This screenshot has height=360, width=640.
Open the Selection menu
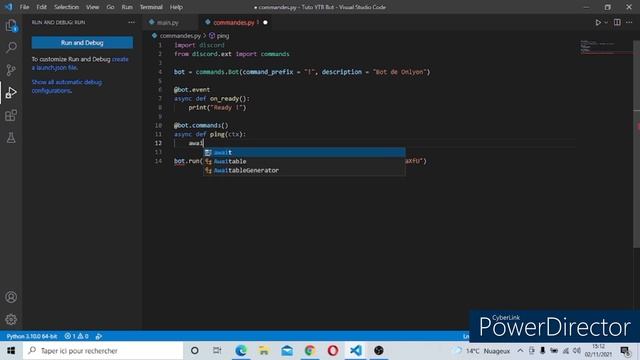(x=67, y=7)
